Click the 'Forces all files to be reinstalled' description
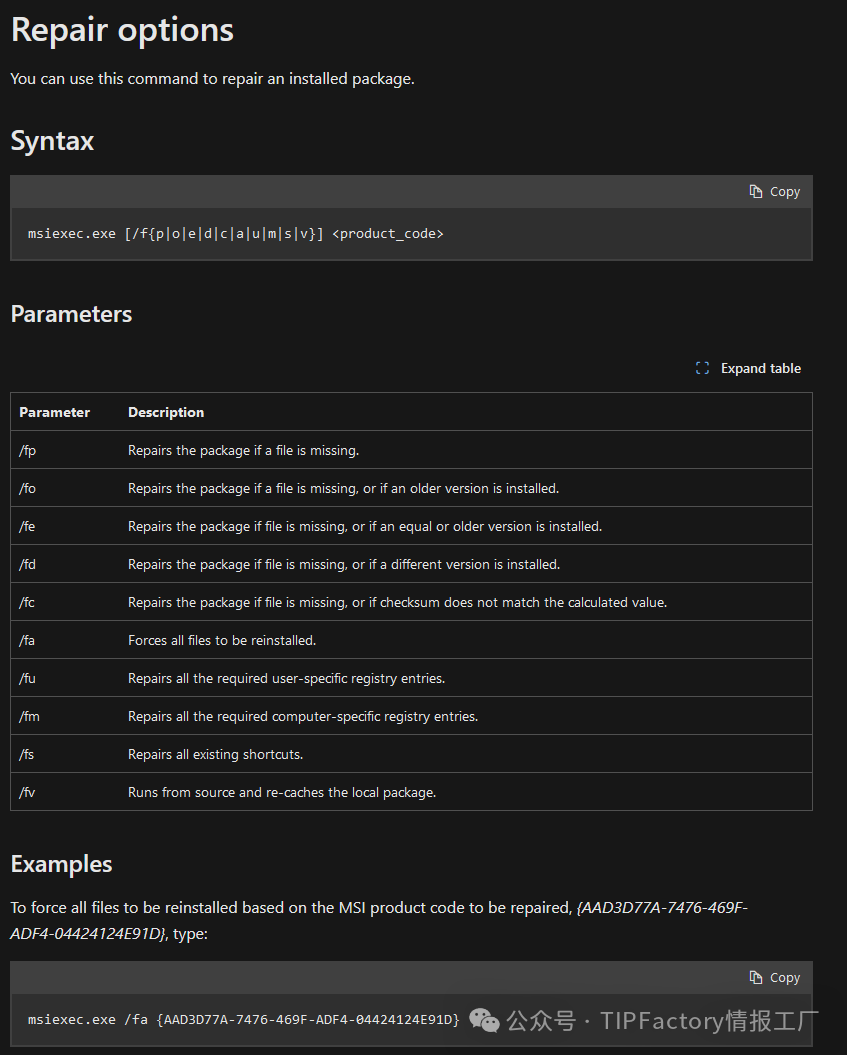The height and width of the screenshot is (1055, 847). pyautogui.click(x=222, y=640)
